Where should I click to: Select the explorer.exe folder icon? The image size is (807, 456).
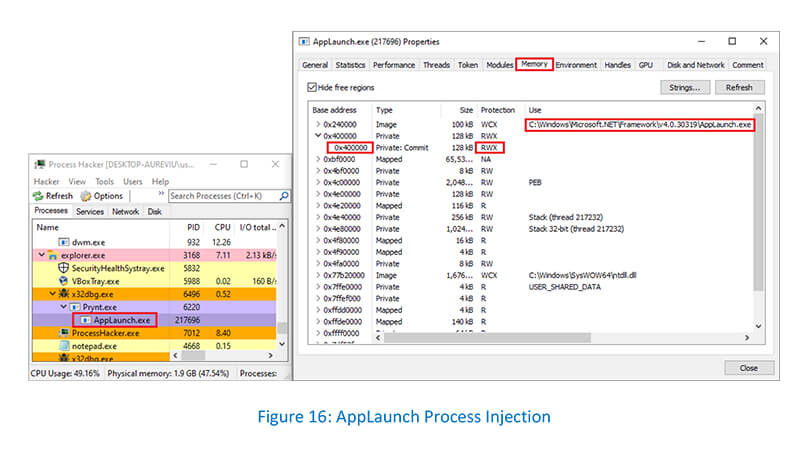52,255
